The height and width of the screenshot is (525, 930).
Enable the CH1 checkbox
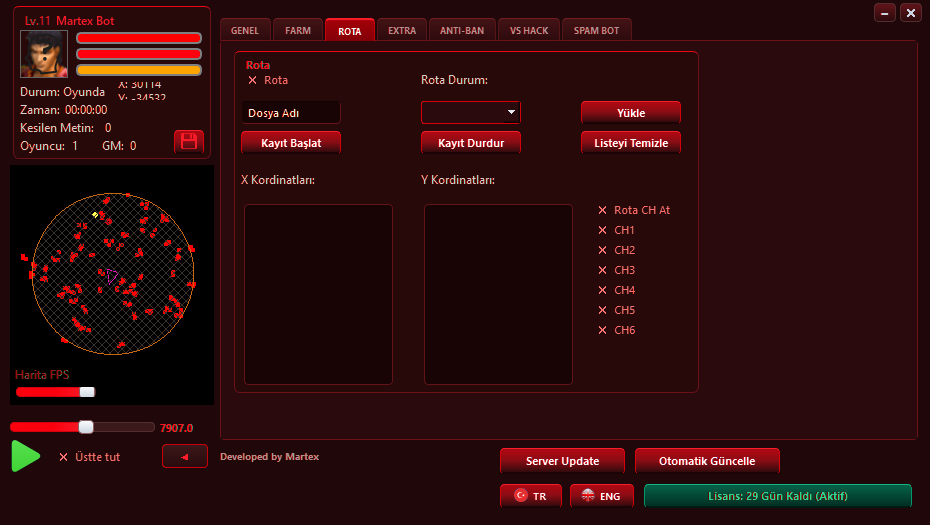[x=603, y=230]
